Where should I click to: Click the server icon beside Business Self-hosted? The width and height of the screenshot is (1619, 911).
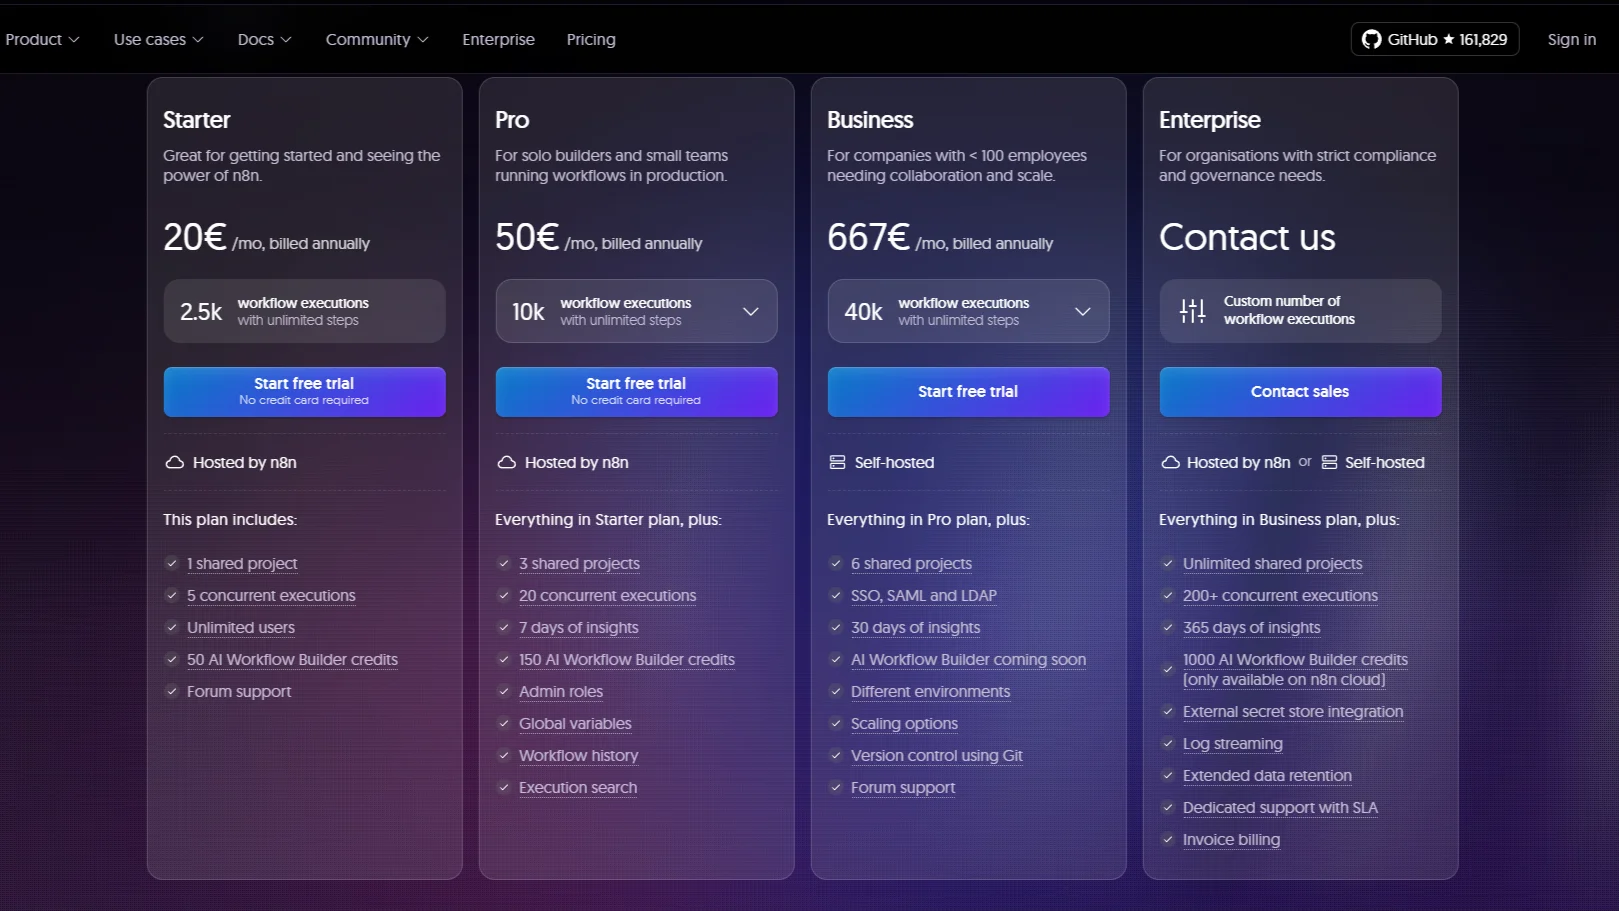(x=838, y=463)
